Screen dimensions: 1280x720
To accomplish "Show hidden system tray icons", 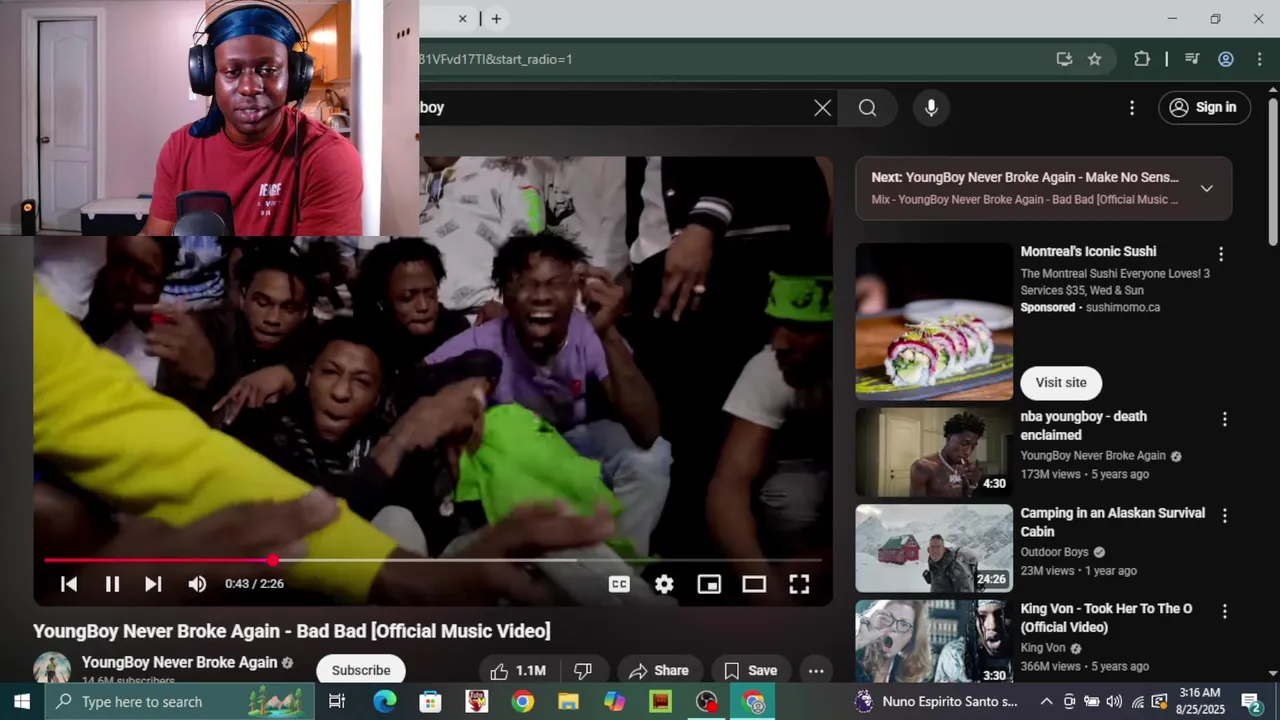I will pyautogui.click(x=1046, y=702).
